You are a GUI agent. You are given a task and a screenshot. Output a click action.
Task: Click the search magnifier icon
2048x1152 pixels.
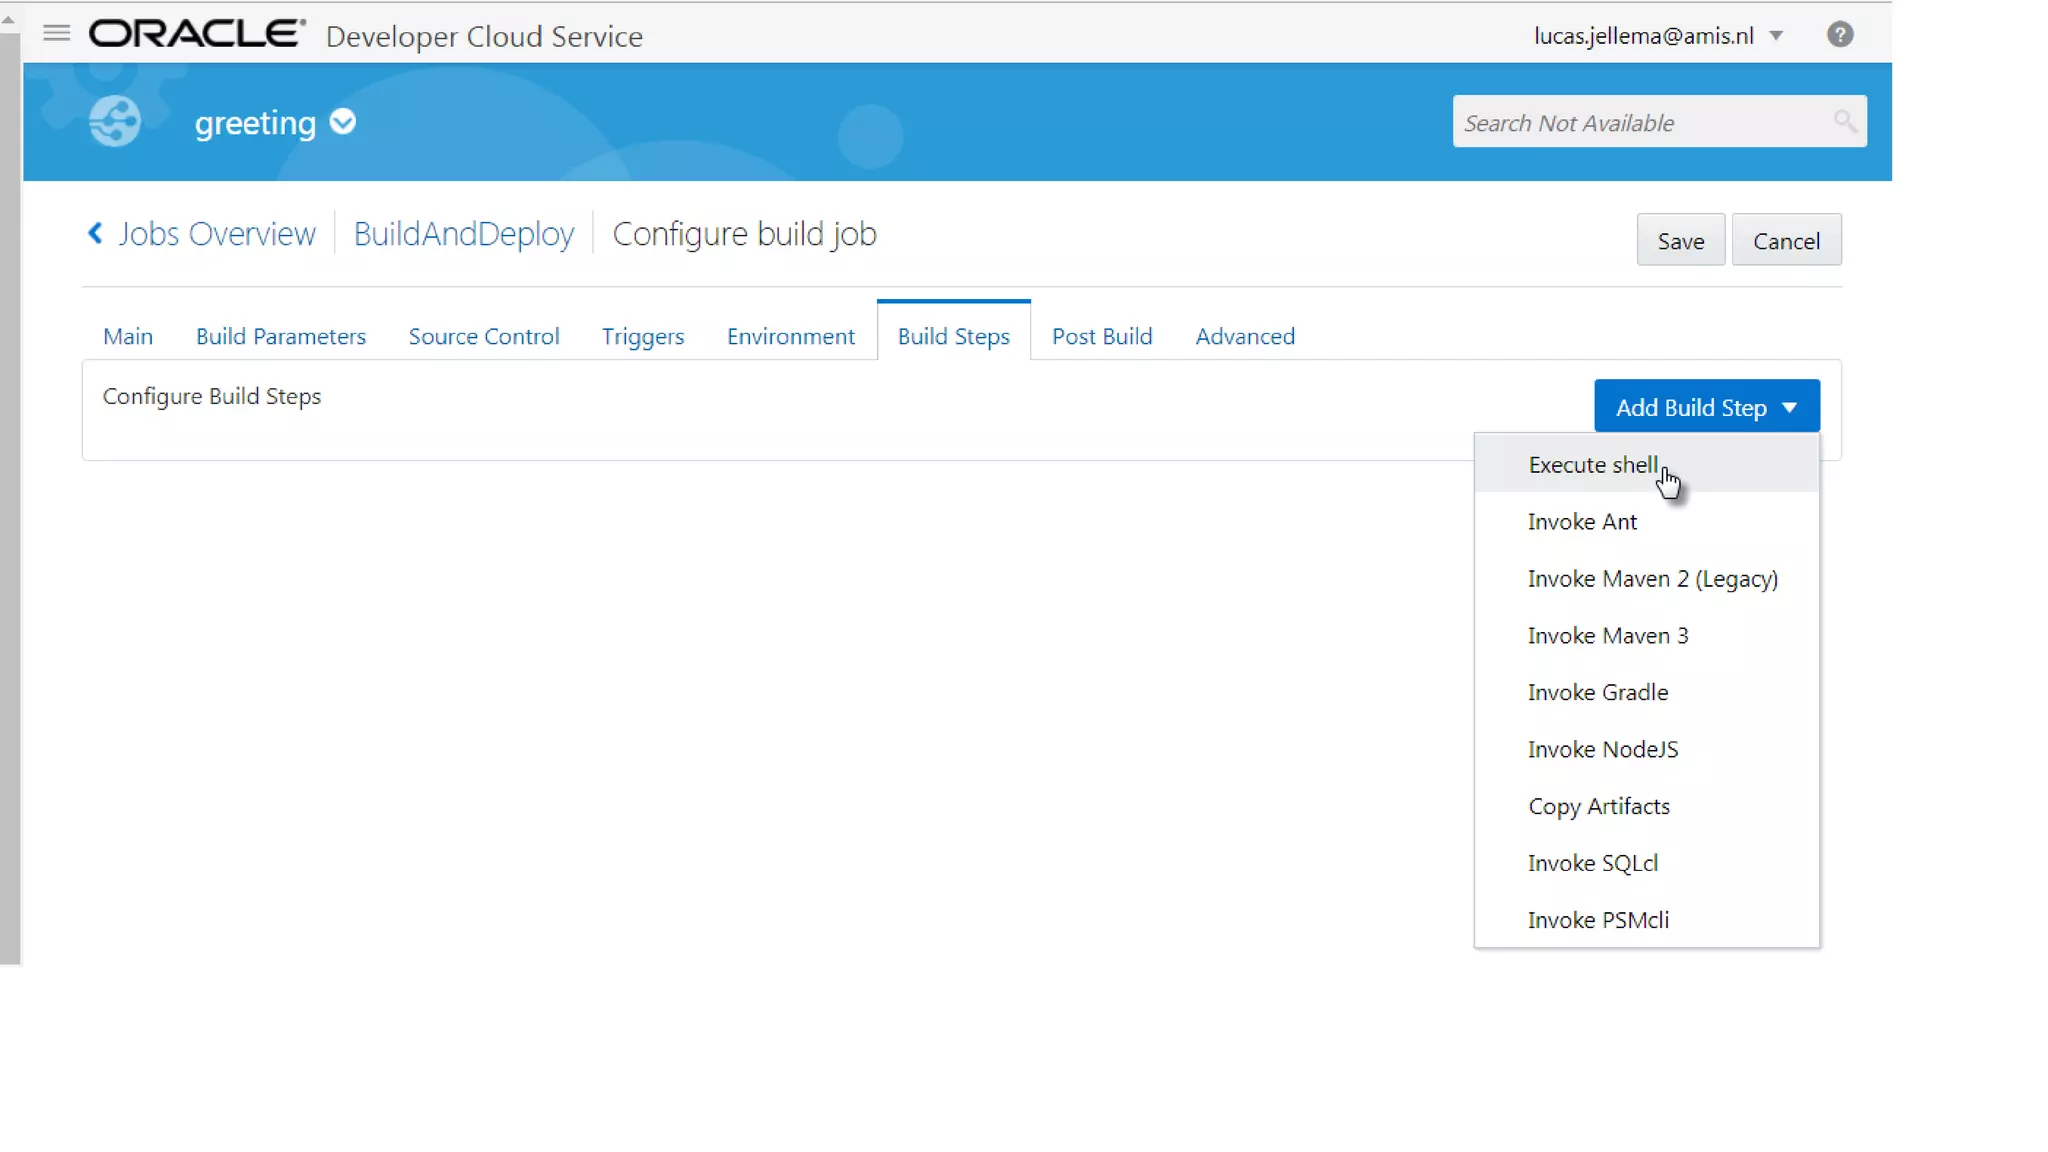(x=1844, y=122)
